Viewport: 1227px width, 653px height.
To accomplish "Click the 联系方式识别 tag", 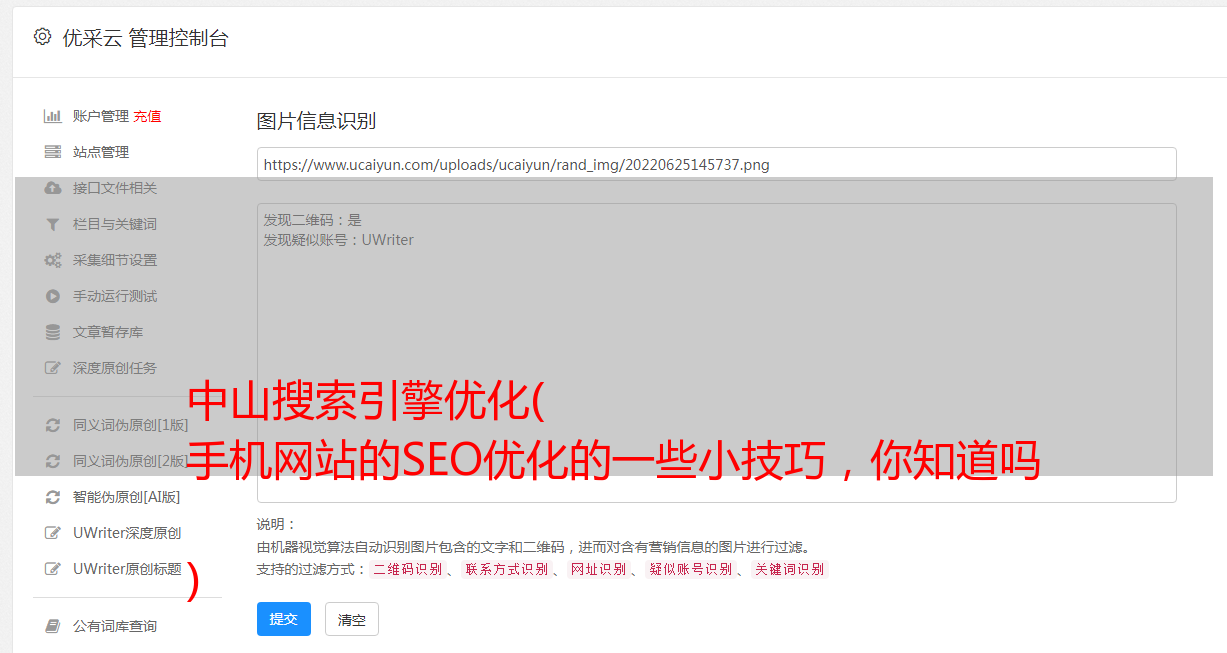I will coord(506,570).
